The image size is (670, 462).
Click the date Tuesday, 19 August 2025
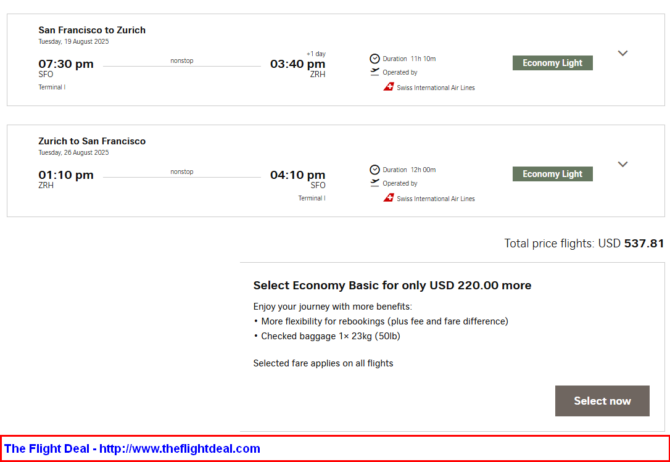73,41
